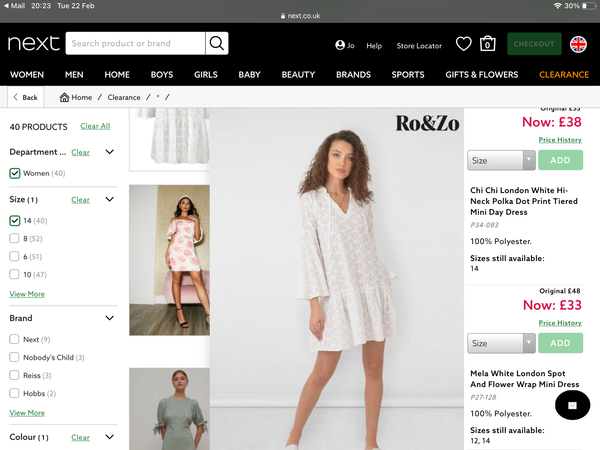Image resolution: width=600 pixels, height=450 pixels.
Task: Click the Clear All filters link
Action: coord(95,126)
